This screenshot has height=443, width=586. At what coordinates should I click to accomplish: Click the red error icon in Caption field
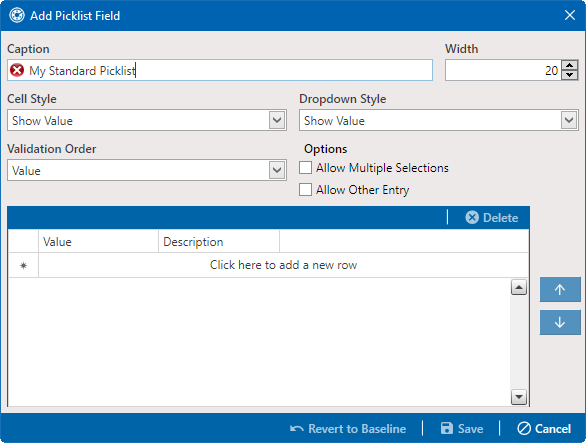(x=17, y=70)
